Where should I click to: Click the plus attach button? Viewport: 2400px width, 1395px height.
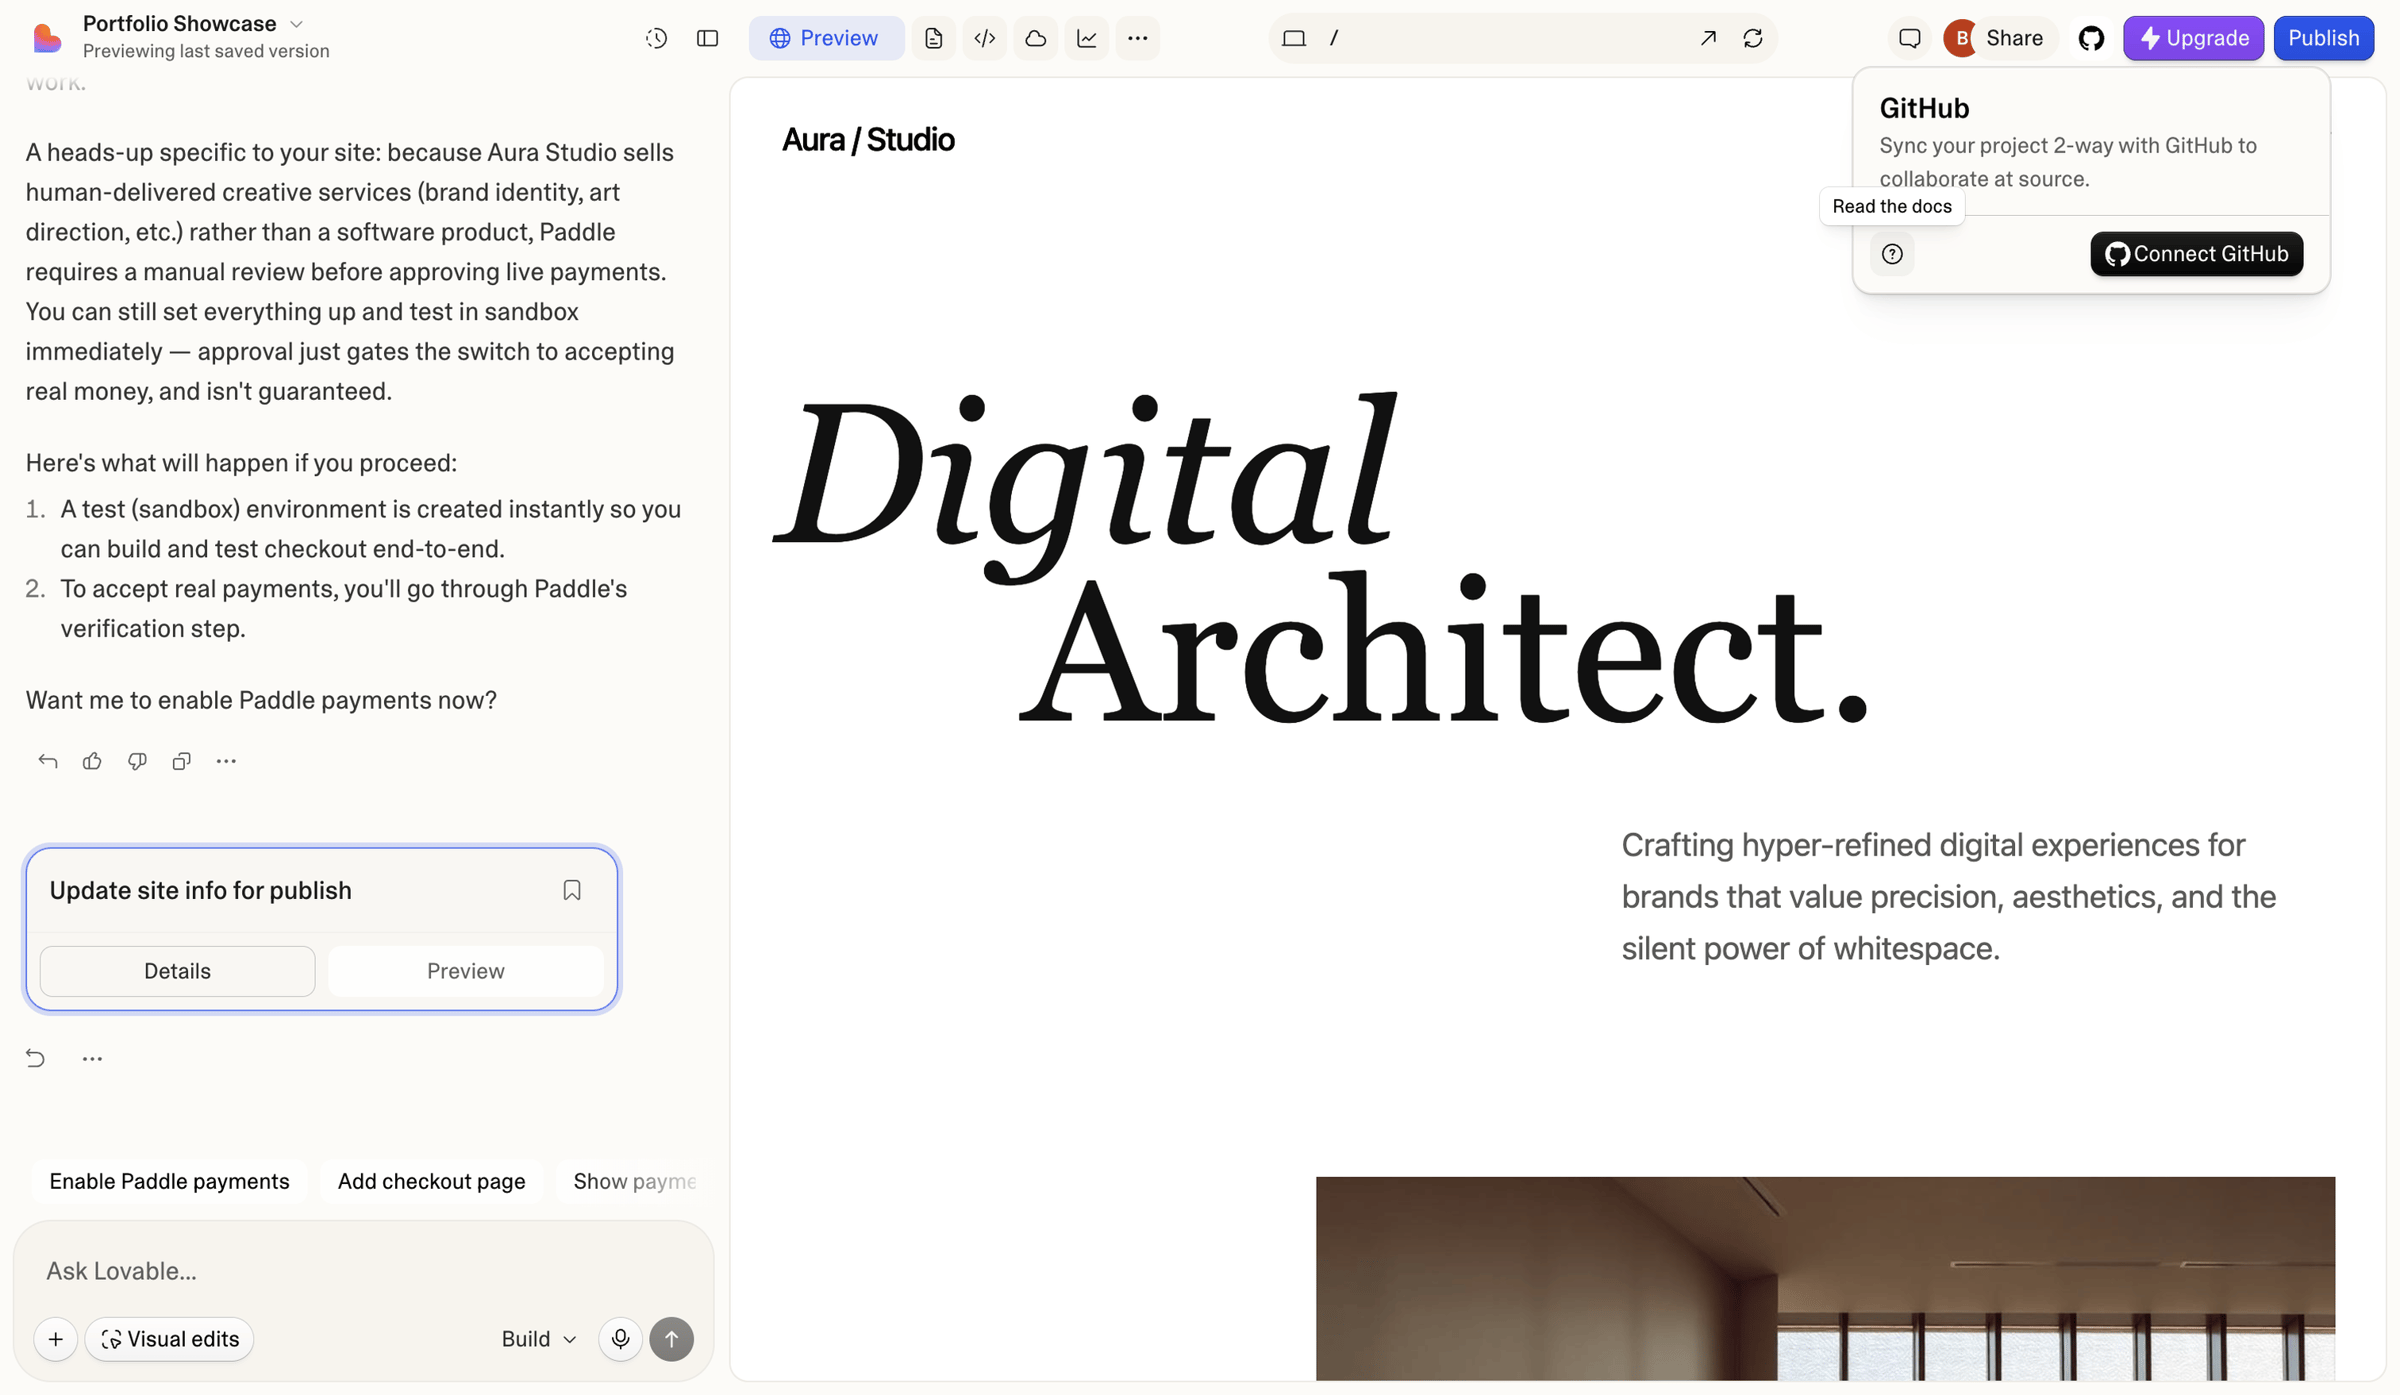[56, 1339]
